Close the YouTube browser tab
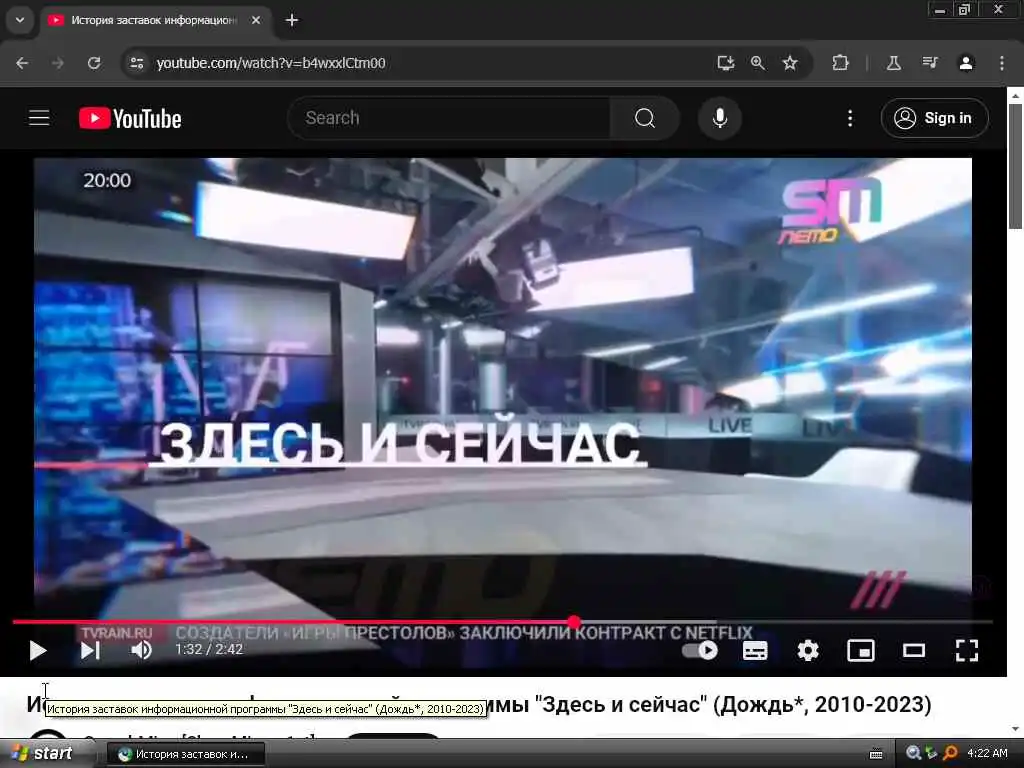 point(256,20)
